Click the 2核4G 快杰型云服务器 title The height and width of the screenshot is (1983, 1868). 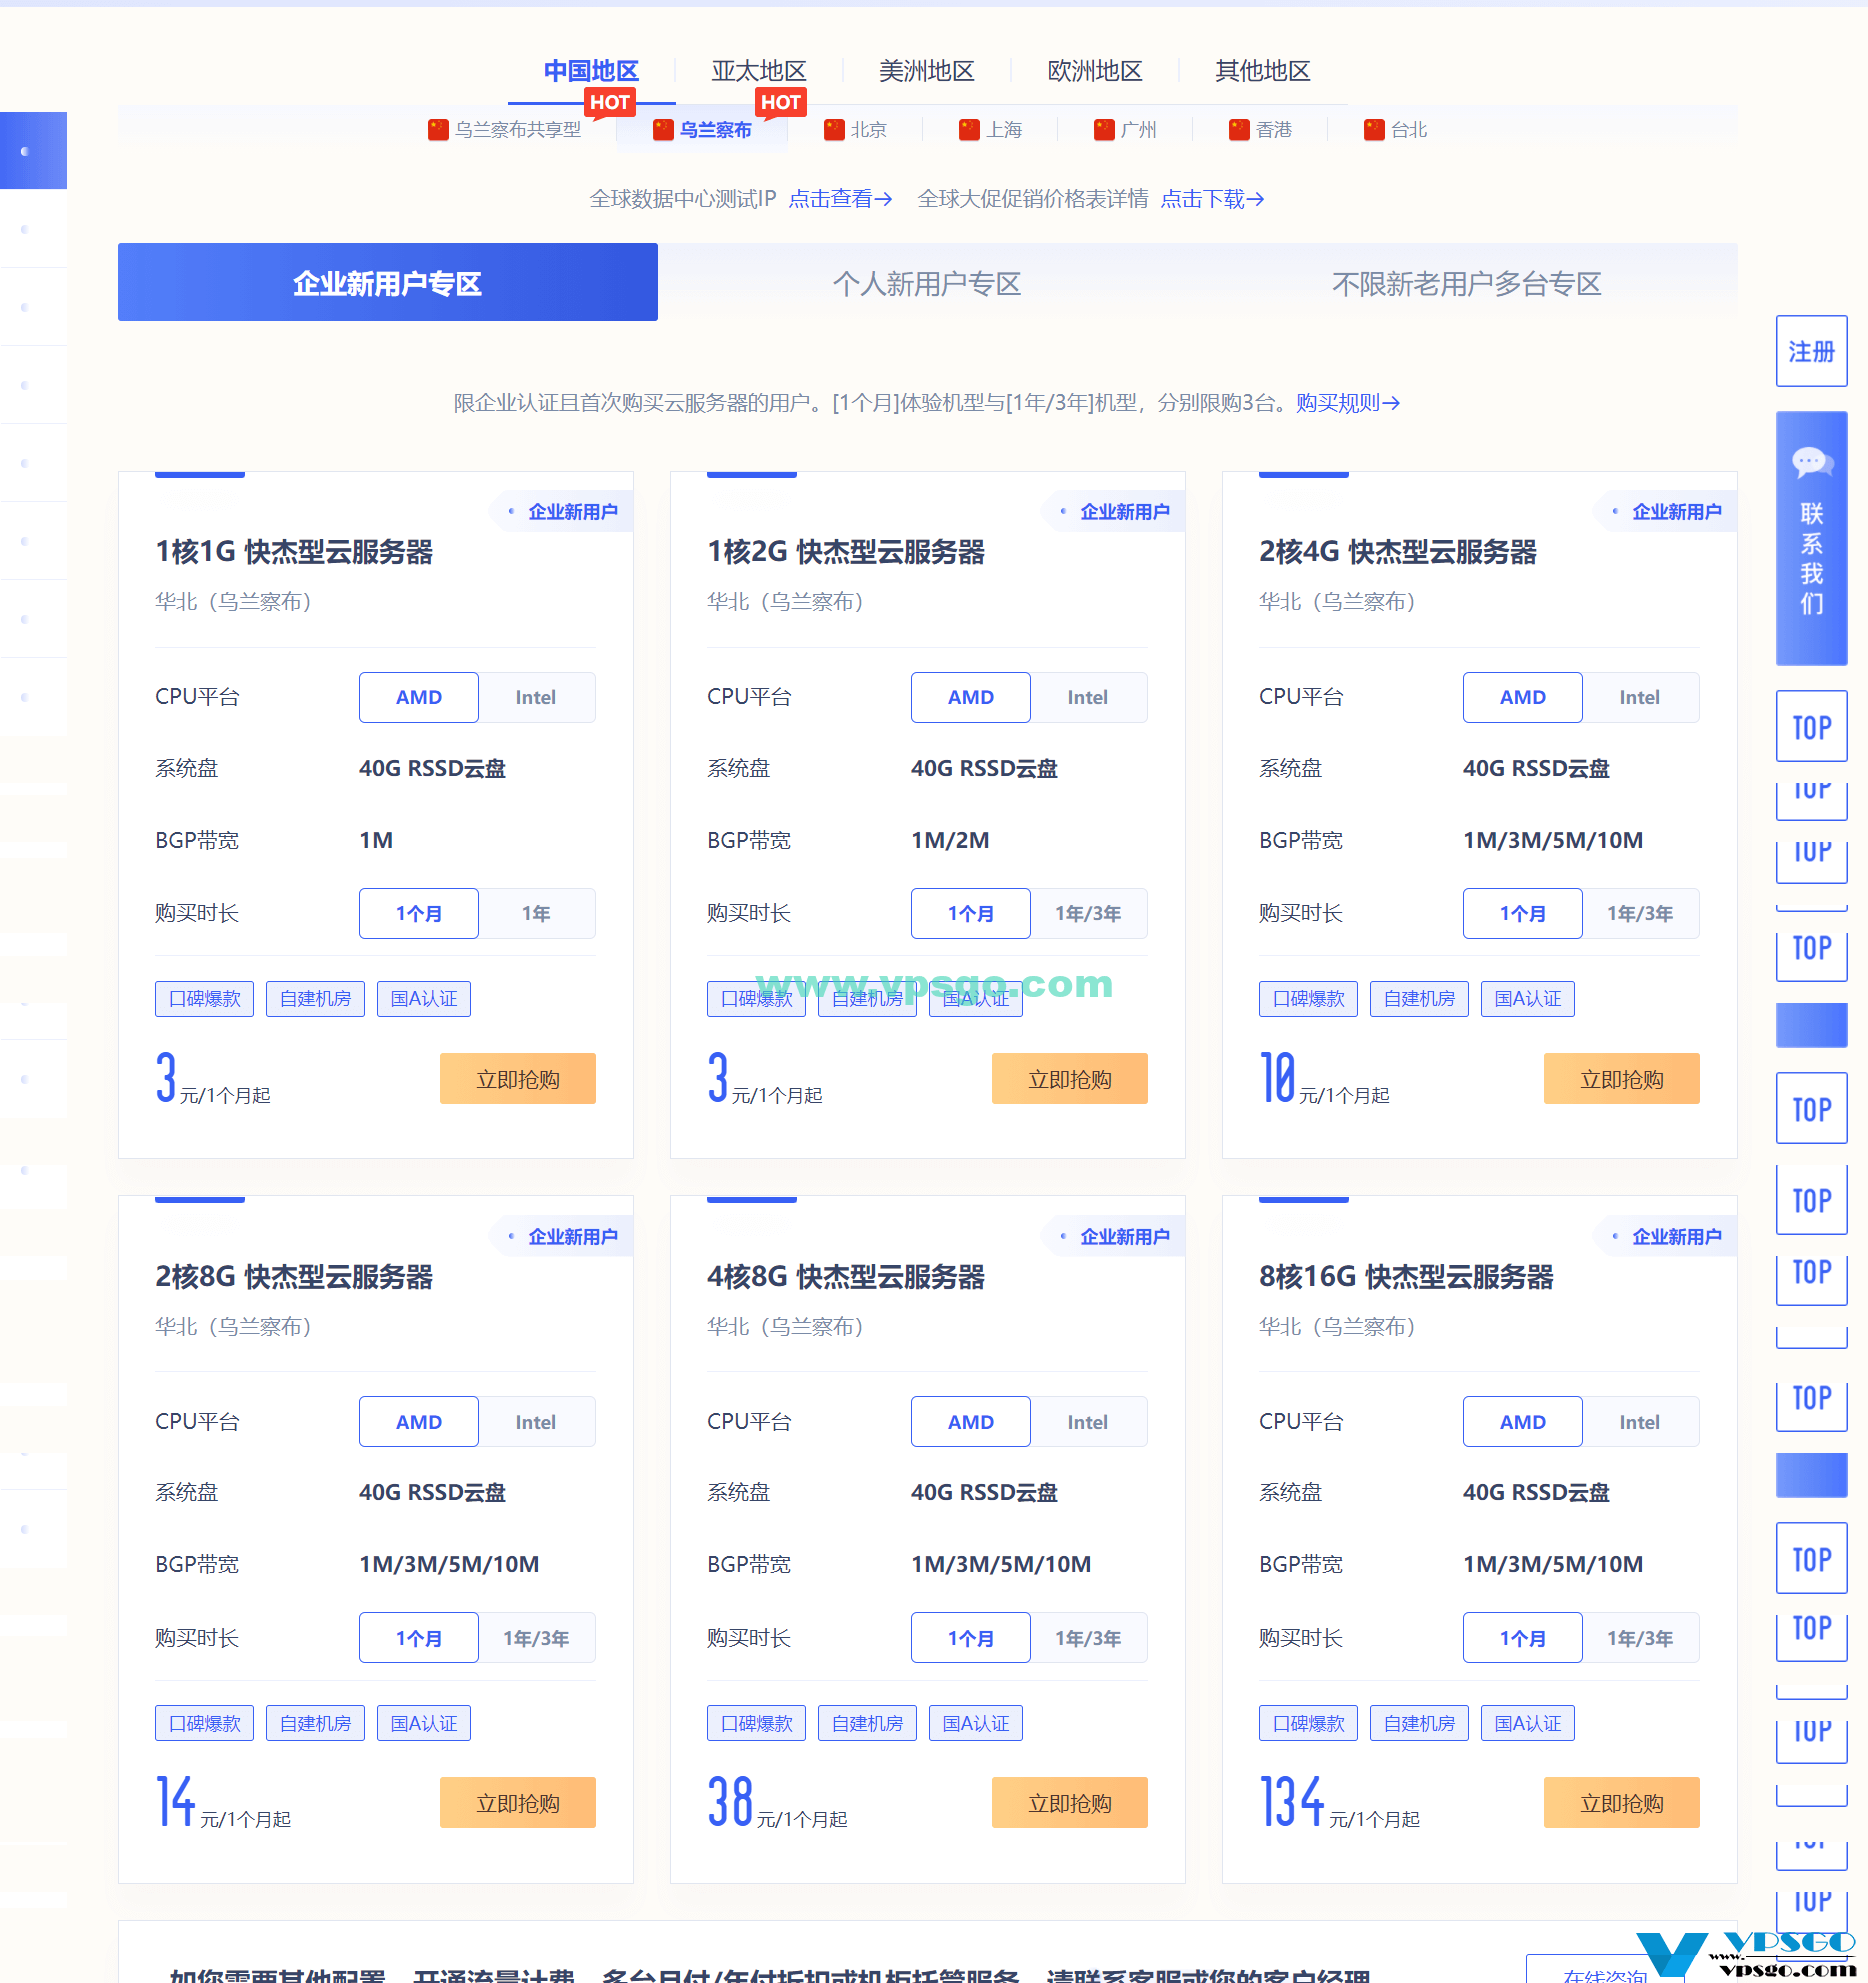pos(1398,552)
